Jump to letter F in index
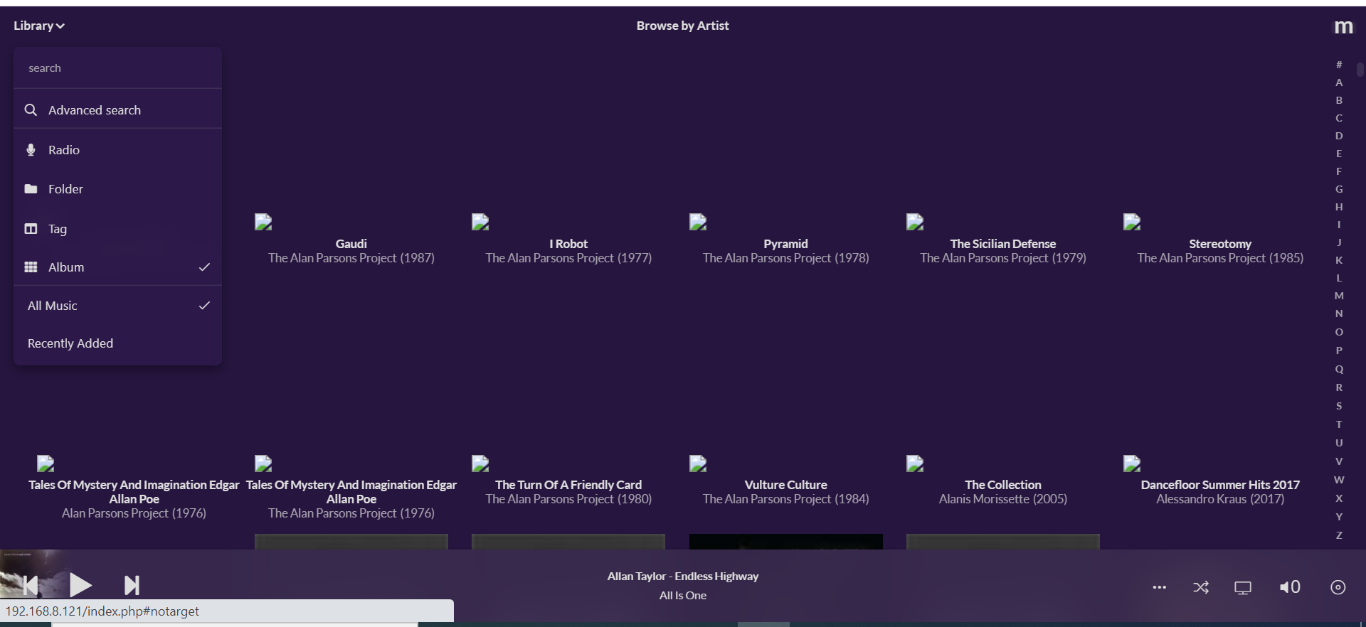Screen dimensions: 1366x627 pos(1339,172)
